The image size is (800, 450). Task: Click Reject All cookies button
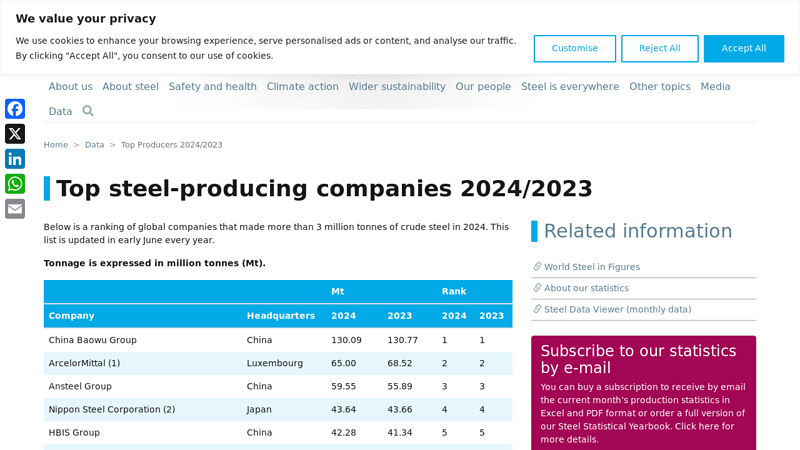tap(660, 48)
